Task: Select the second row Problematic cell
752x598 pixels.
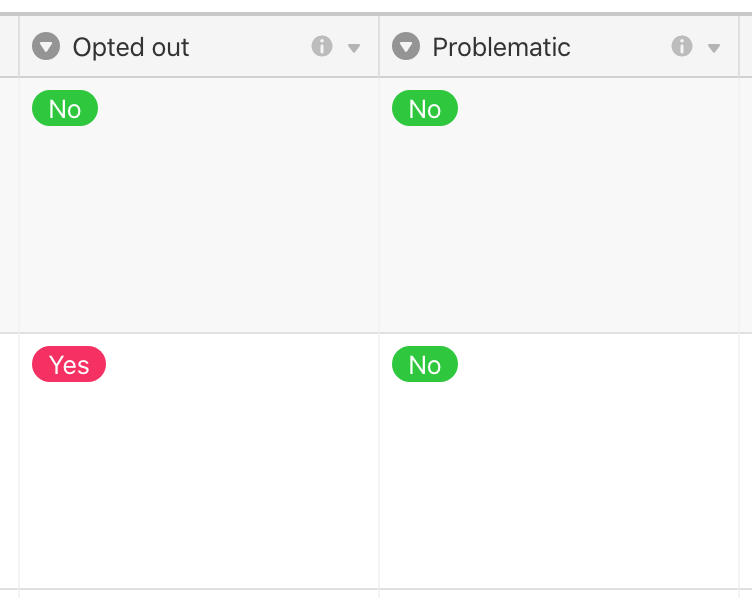Action: 559,461
